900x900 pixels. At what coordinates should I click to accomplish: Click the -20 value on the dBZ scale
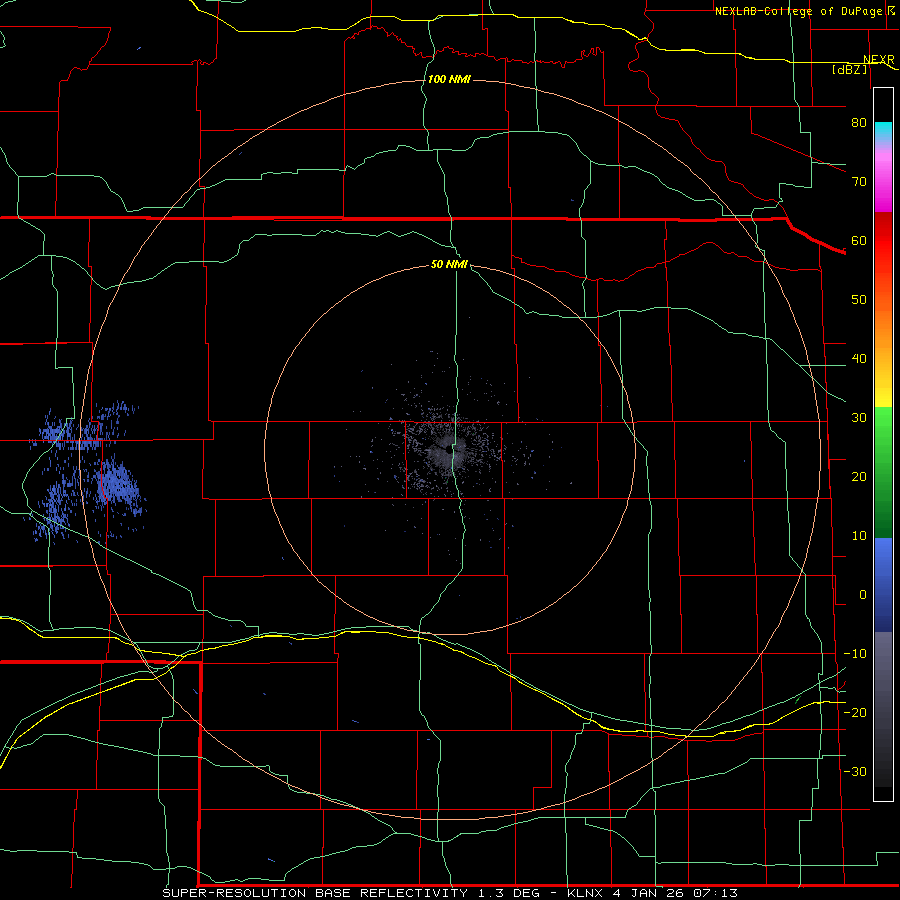pyautogui.click(x=855, y=712)
